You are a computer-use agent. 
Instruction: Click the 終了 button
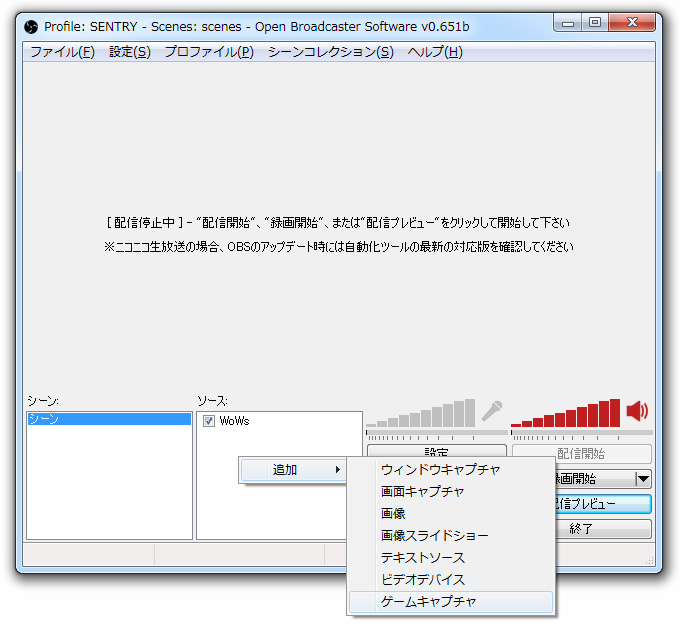(x=603, y=529)
